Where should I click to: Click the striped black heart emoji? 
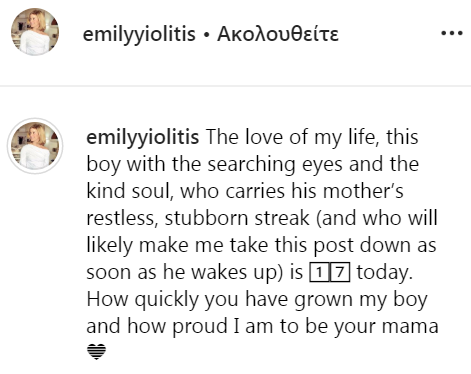pos(96,352)
